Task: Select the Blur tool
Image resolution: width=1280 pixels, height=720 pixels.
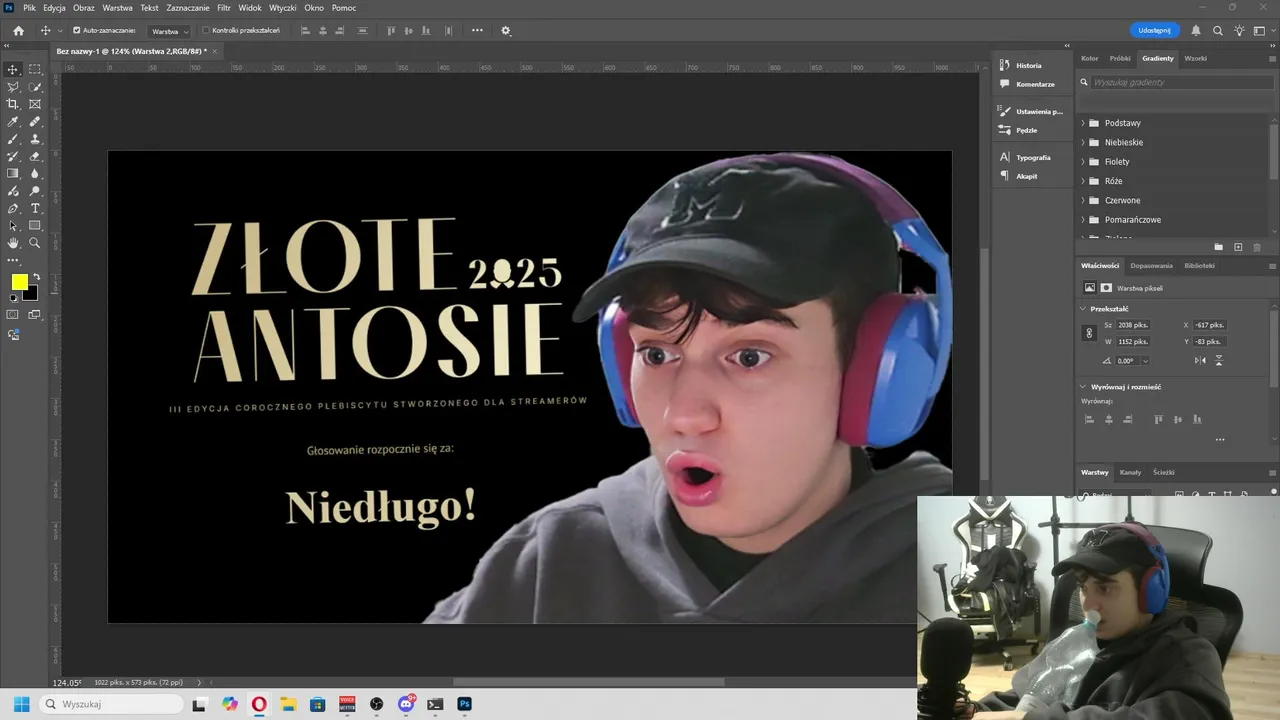Action: click(x=35, y=173)
